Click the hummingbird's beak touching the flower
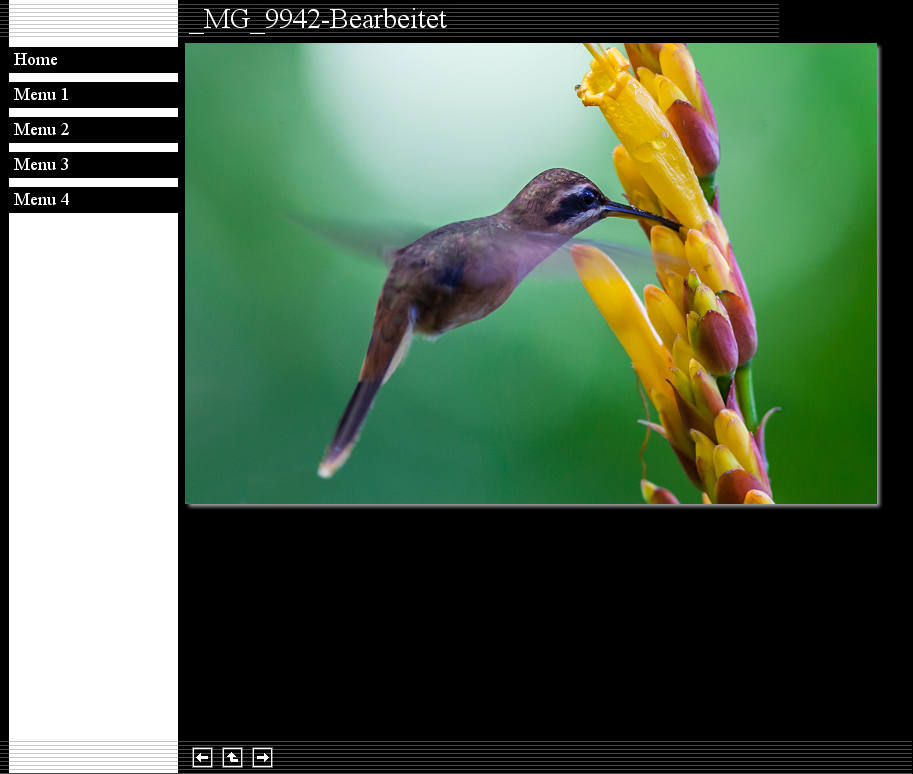 (x=640, y=214)
